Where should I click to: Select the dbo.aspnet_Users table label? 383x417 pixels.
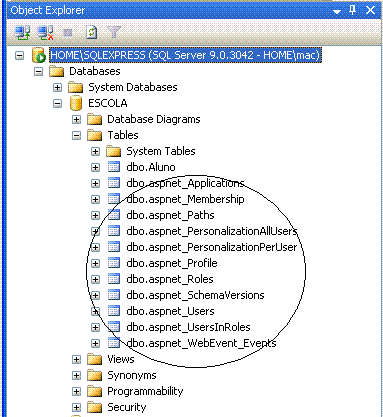pyautogui.click(x=170, y=311)
